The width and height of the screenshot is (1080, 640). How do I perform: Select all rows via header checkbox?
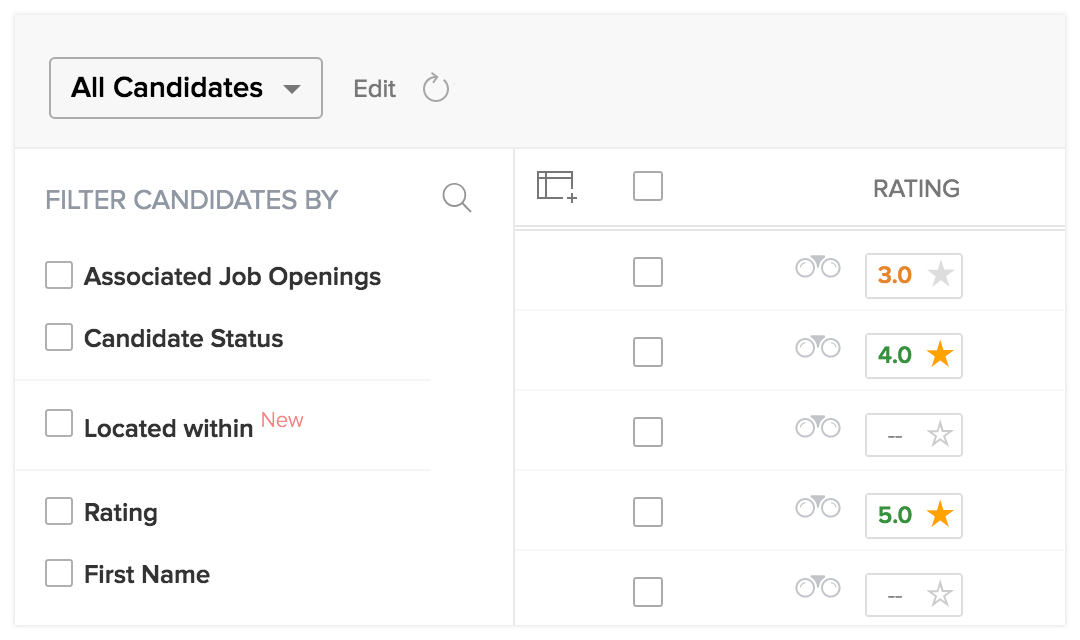648,186
